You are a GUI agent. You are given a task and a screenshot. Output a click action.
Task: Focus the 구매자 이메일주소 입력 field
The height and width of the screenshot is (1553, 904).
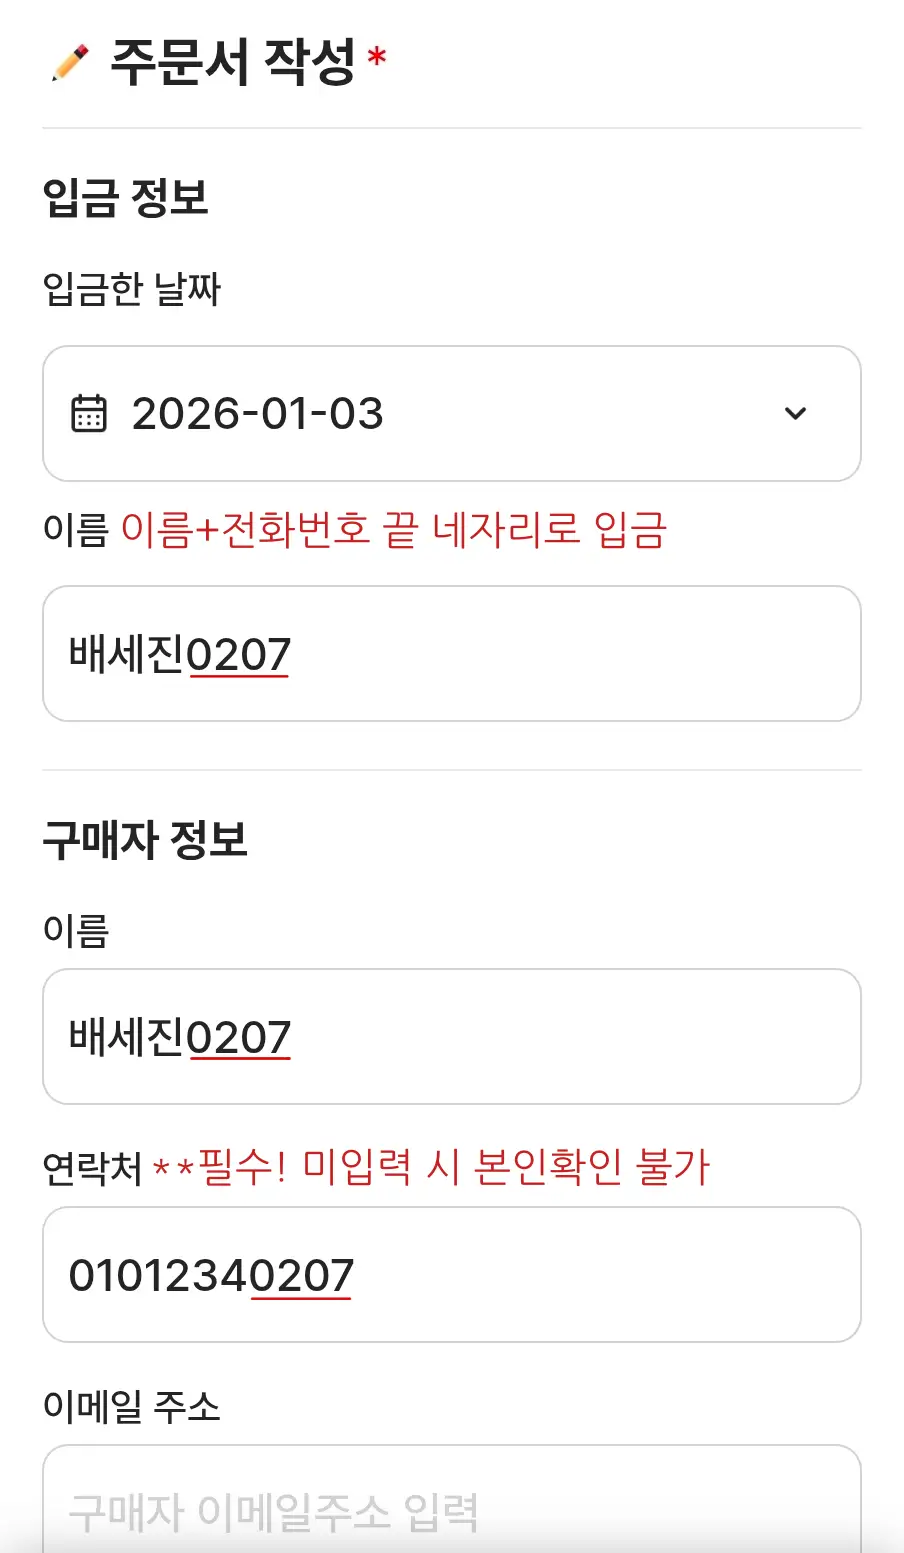(451, 1510)
